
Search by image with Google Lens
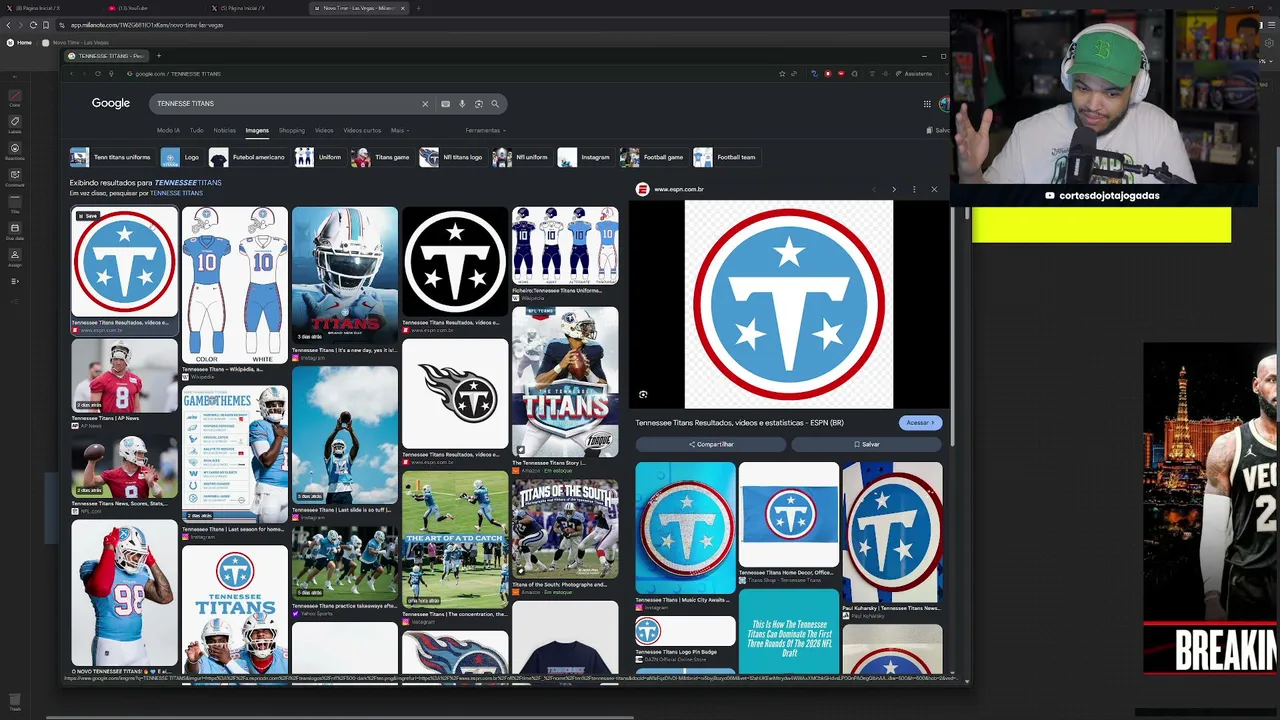click(x=479, y=103)
